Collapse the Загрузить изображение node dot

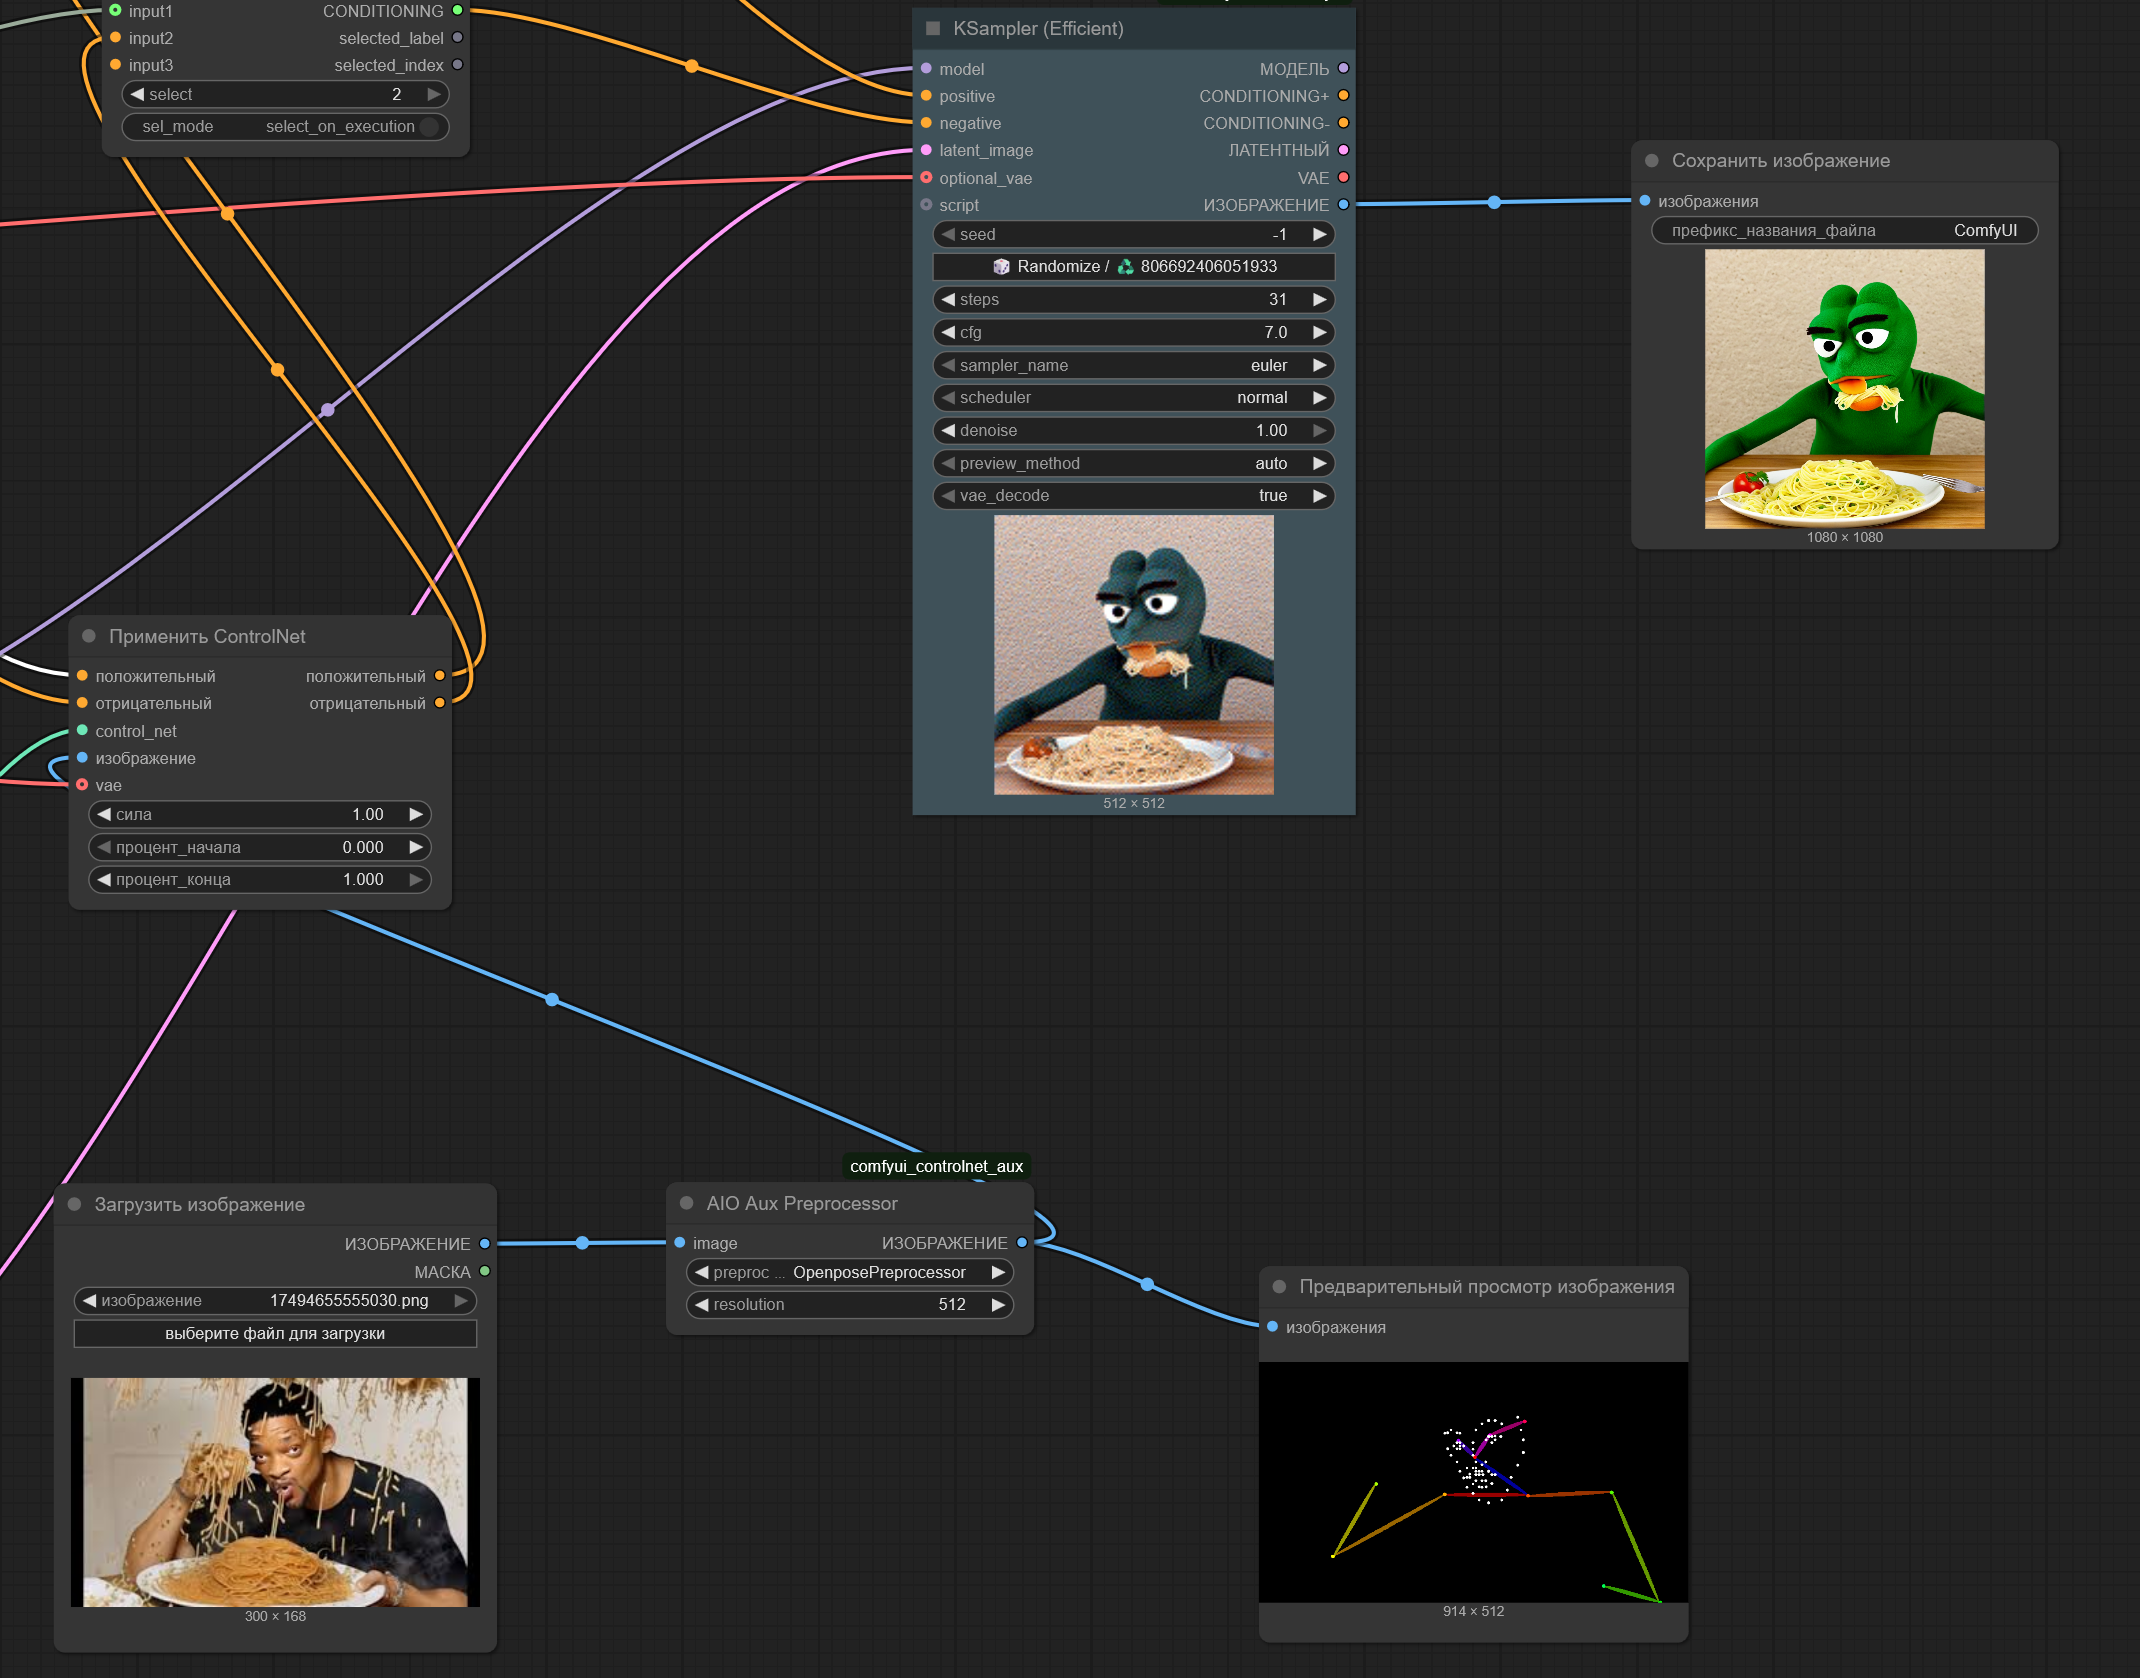pos(74,1204)
